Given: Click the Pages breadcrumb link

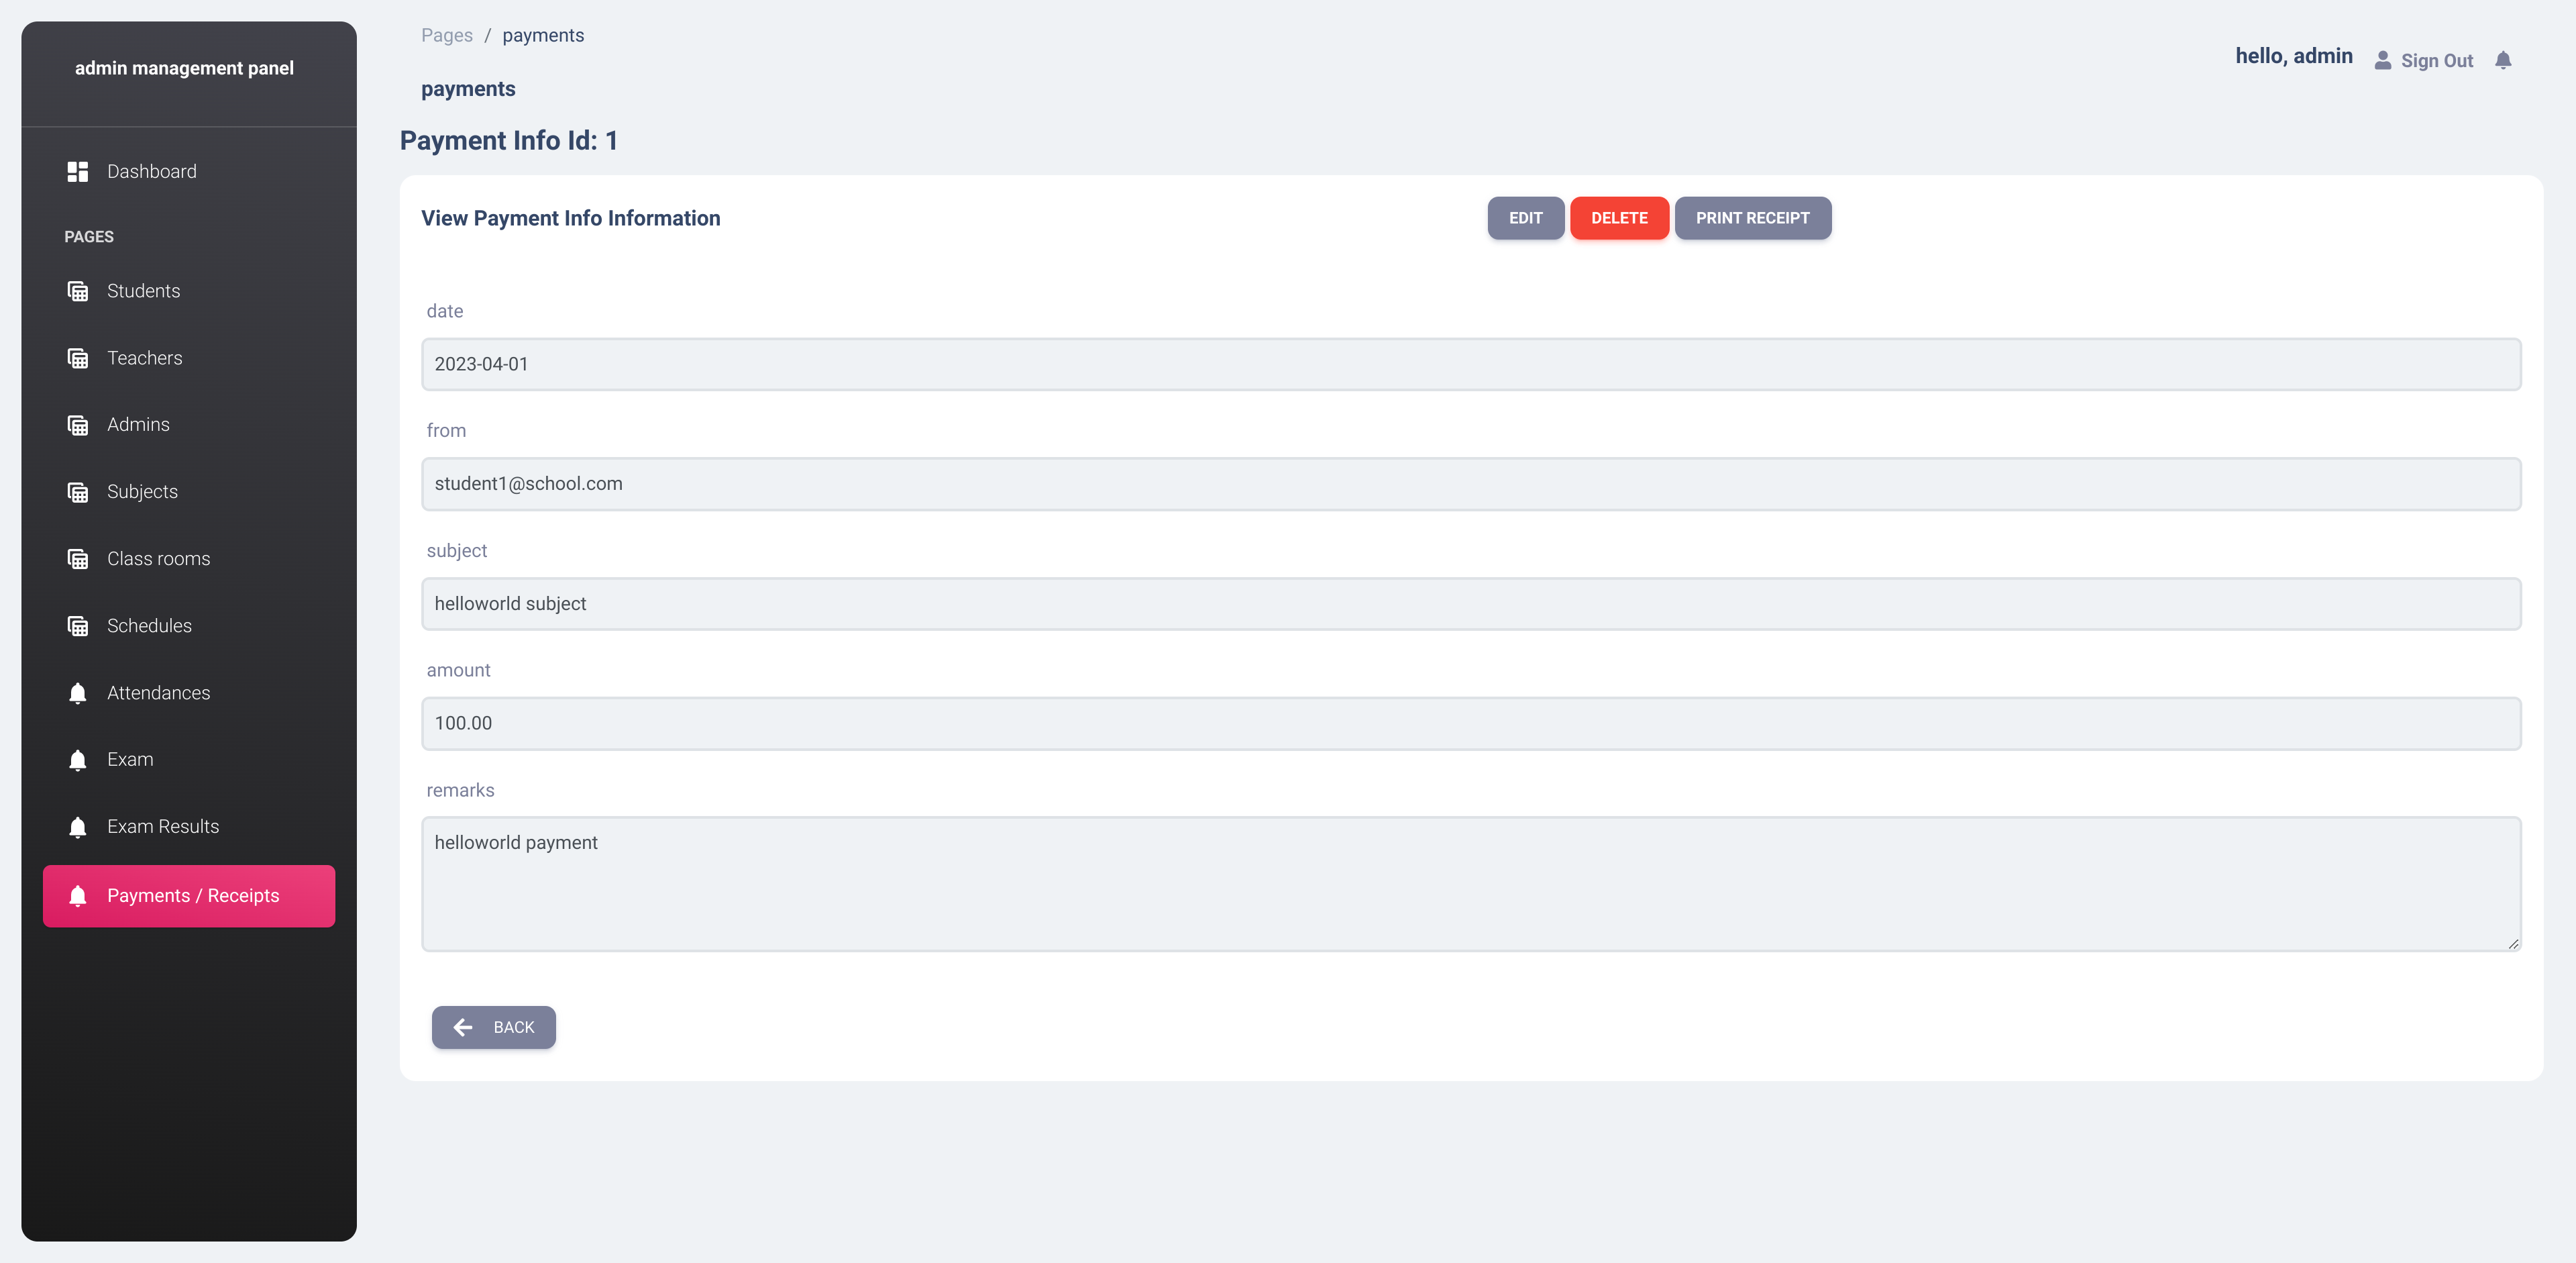Looking at the screenshot, I should click(x=446, y=36).
